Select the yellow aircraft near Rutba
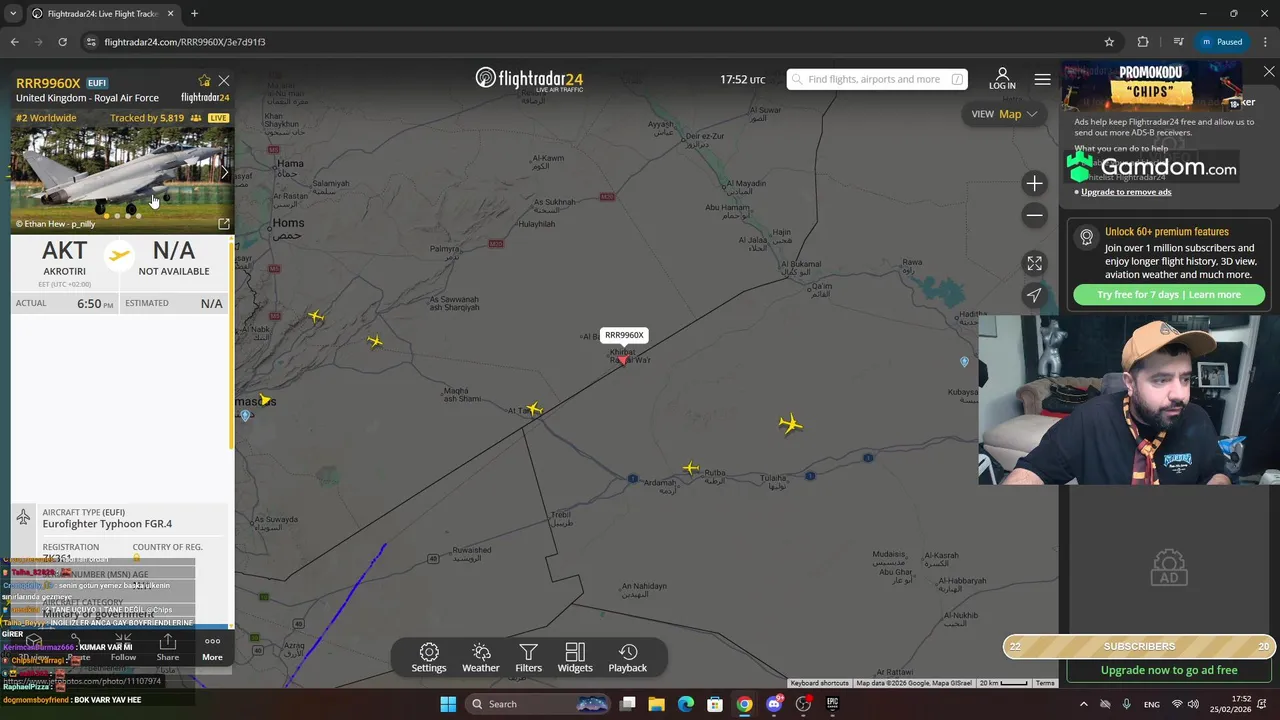1280x720 pixels. (x=691, y=468)
